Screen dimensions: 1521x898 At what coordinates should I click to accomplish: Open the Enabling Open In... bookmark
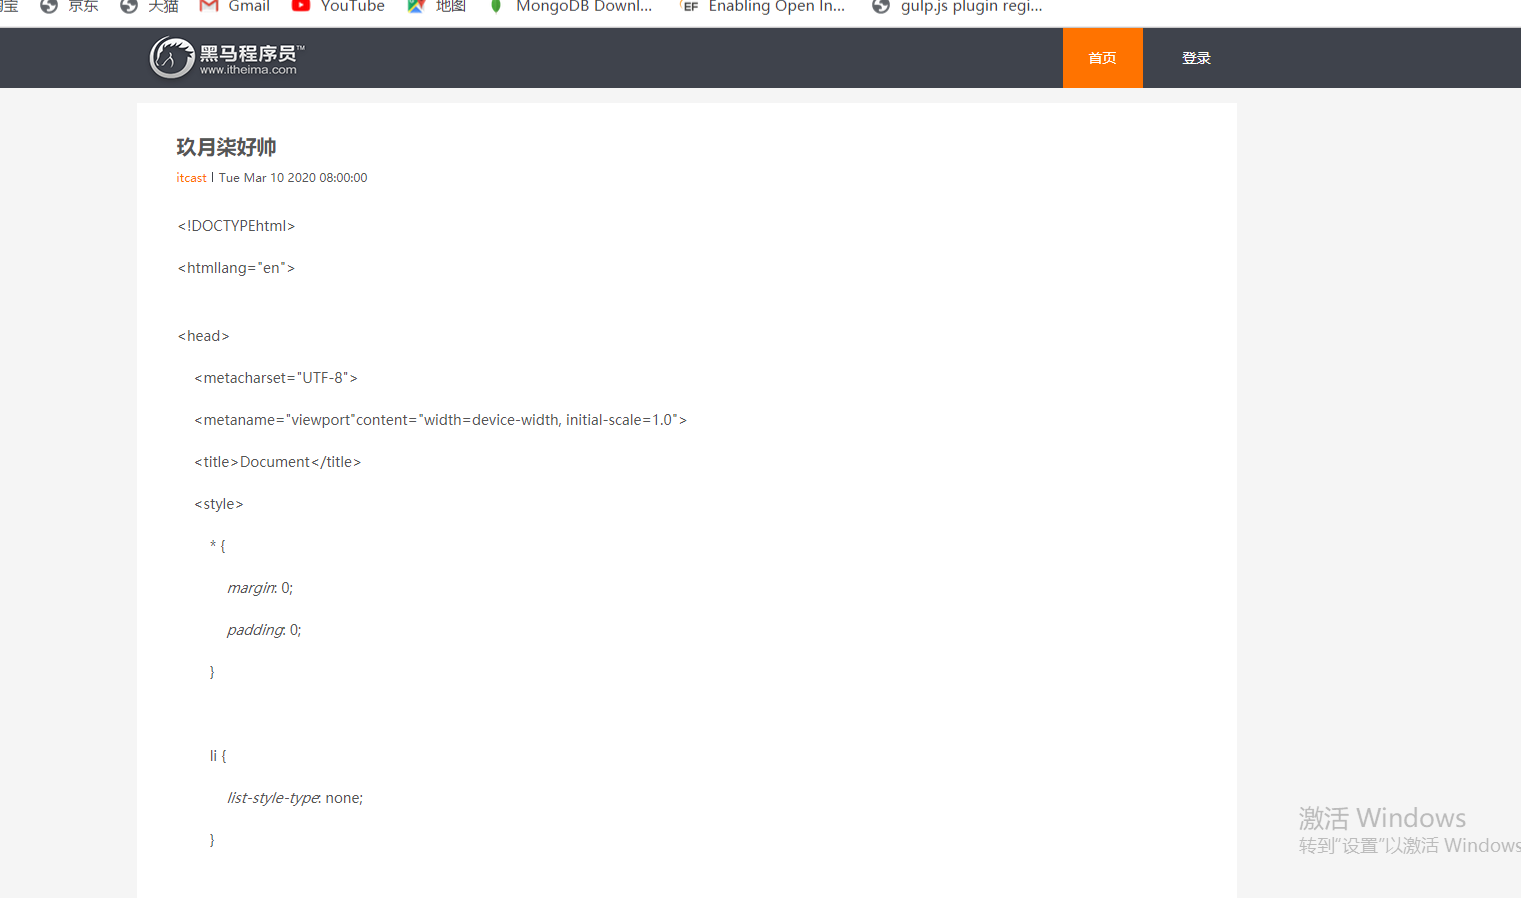763,6
